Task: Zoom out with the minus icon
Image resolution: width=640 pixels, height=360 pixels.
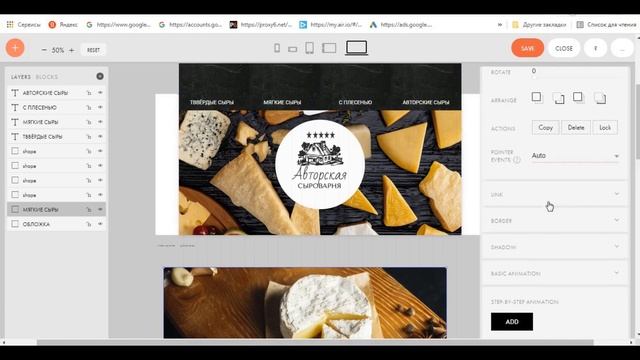Action: pyautogui.click(x=44, y=50)
